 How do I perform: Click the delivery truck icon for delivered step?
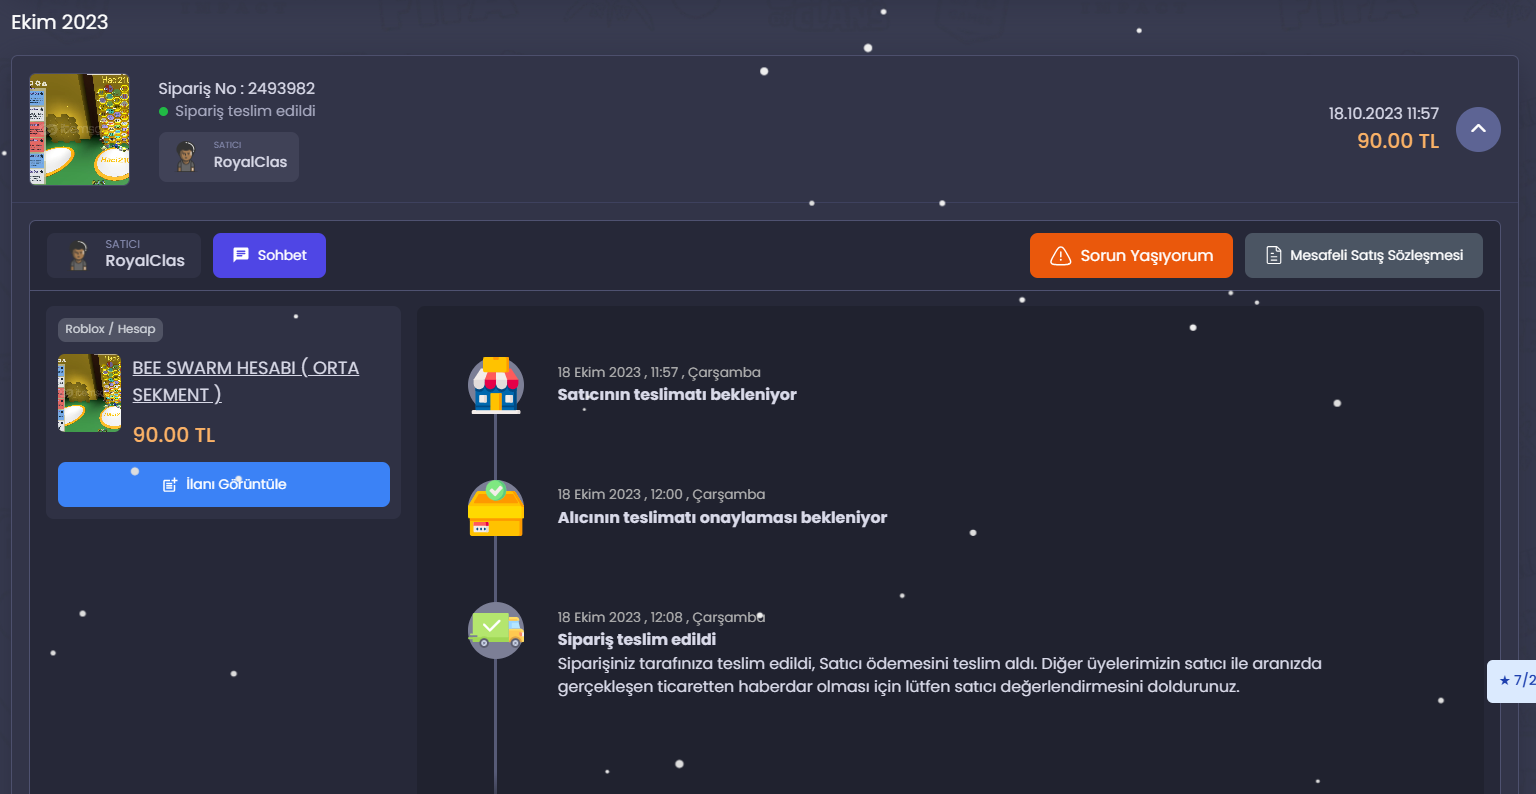[496, 630]
